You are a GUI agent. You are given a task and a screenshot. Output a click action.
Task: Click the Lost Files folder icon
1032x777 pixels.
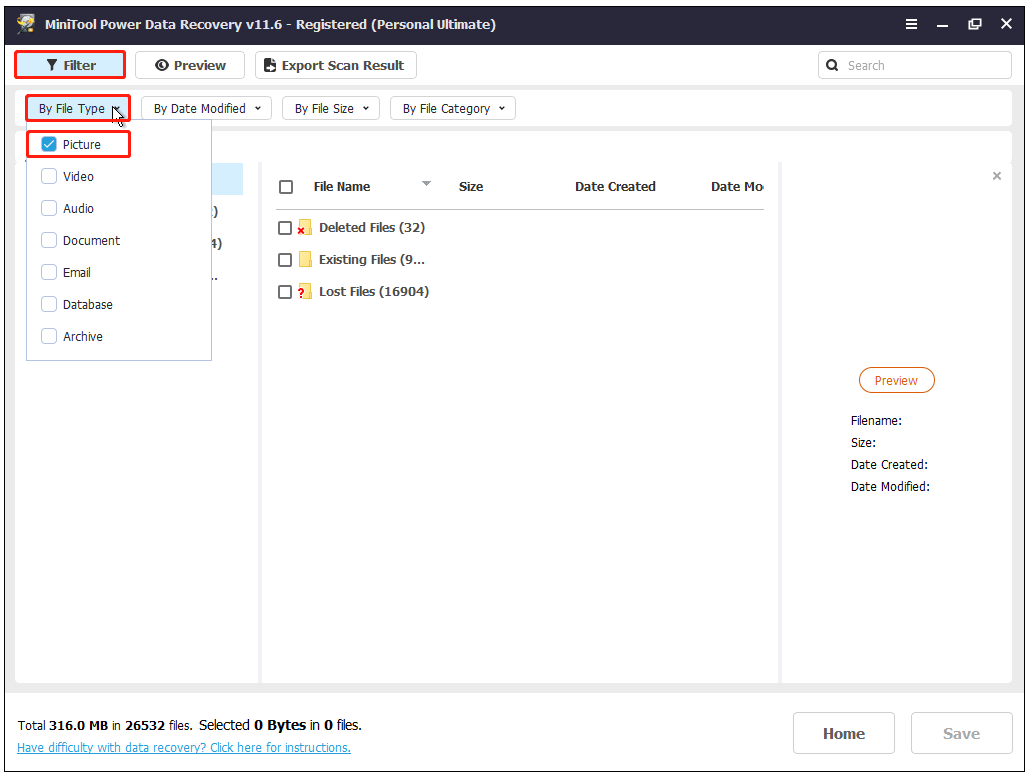(x=304, y=291)
